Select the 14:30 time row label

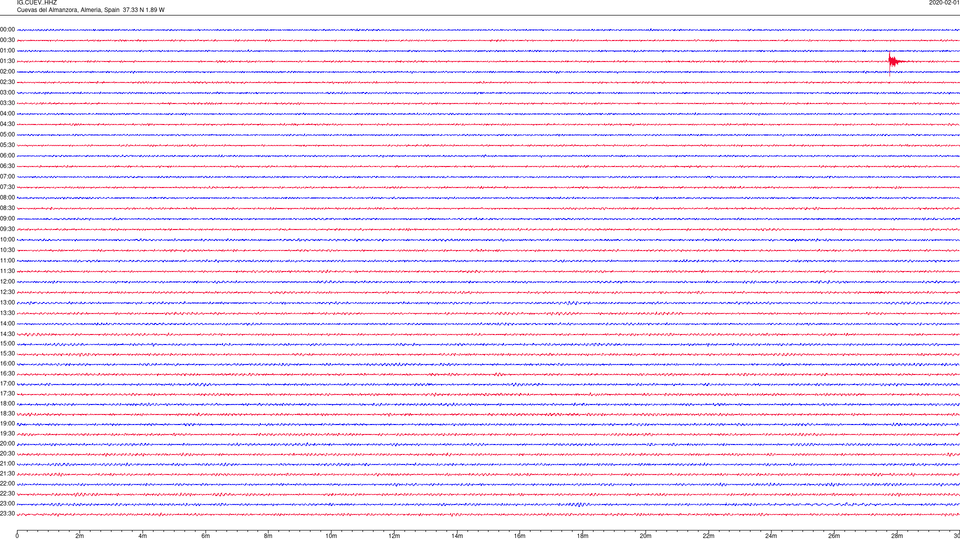7,334
